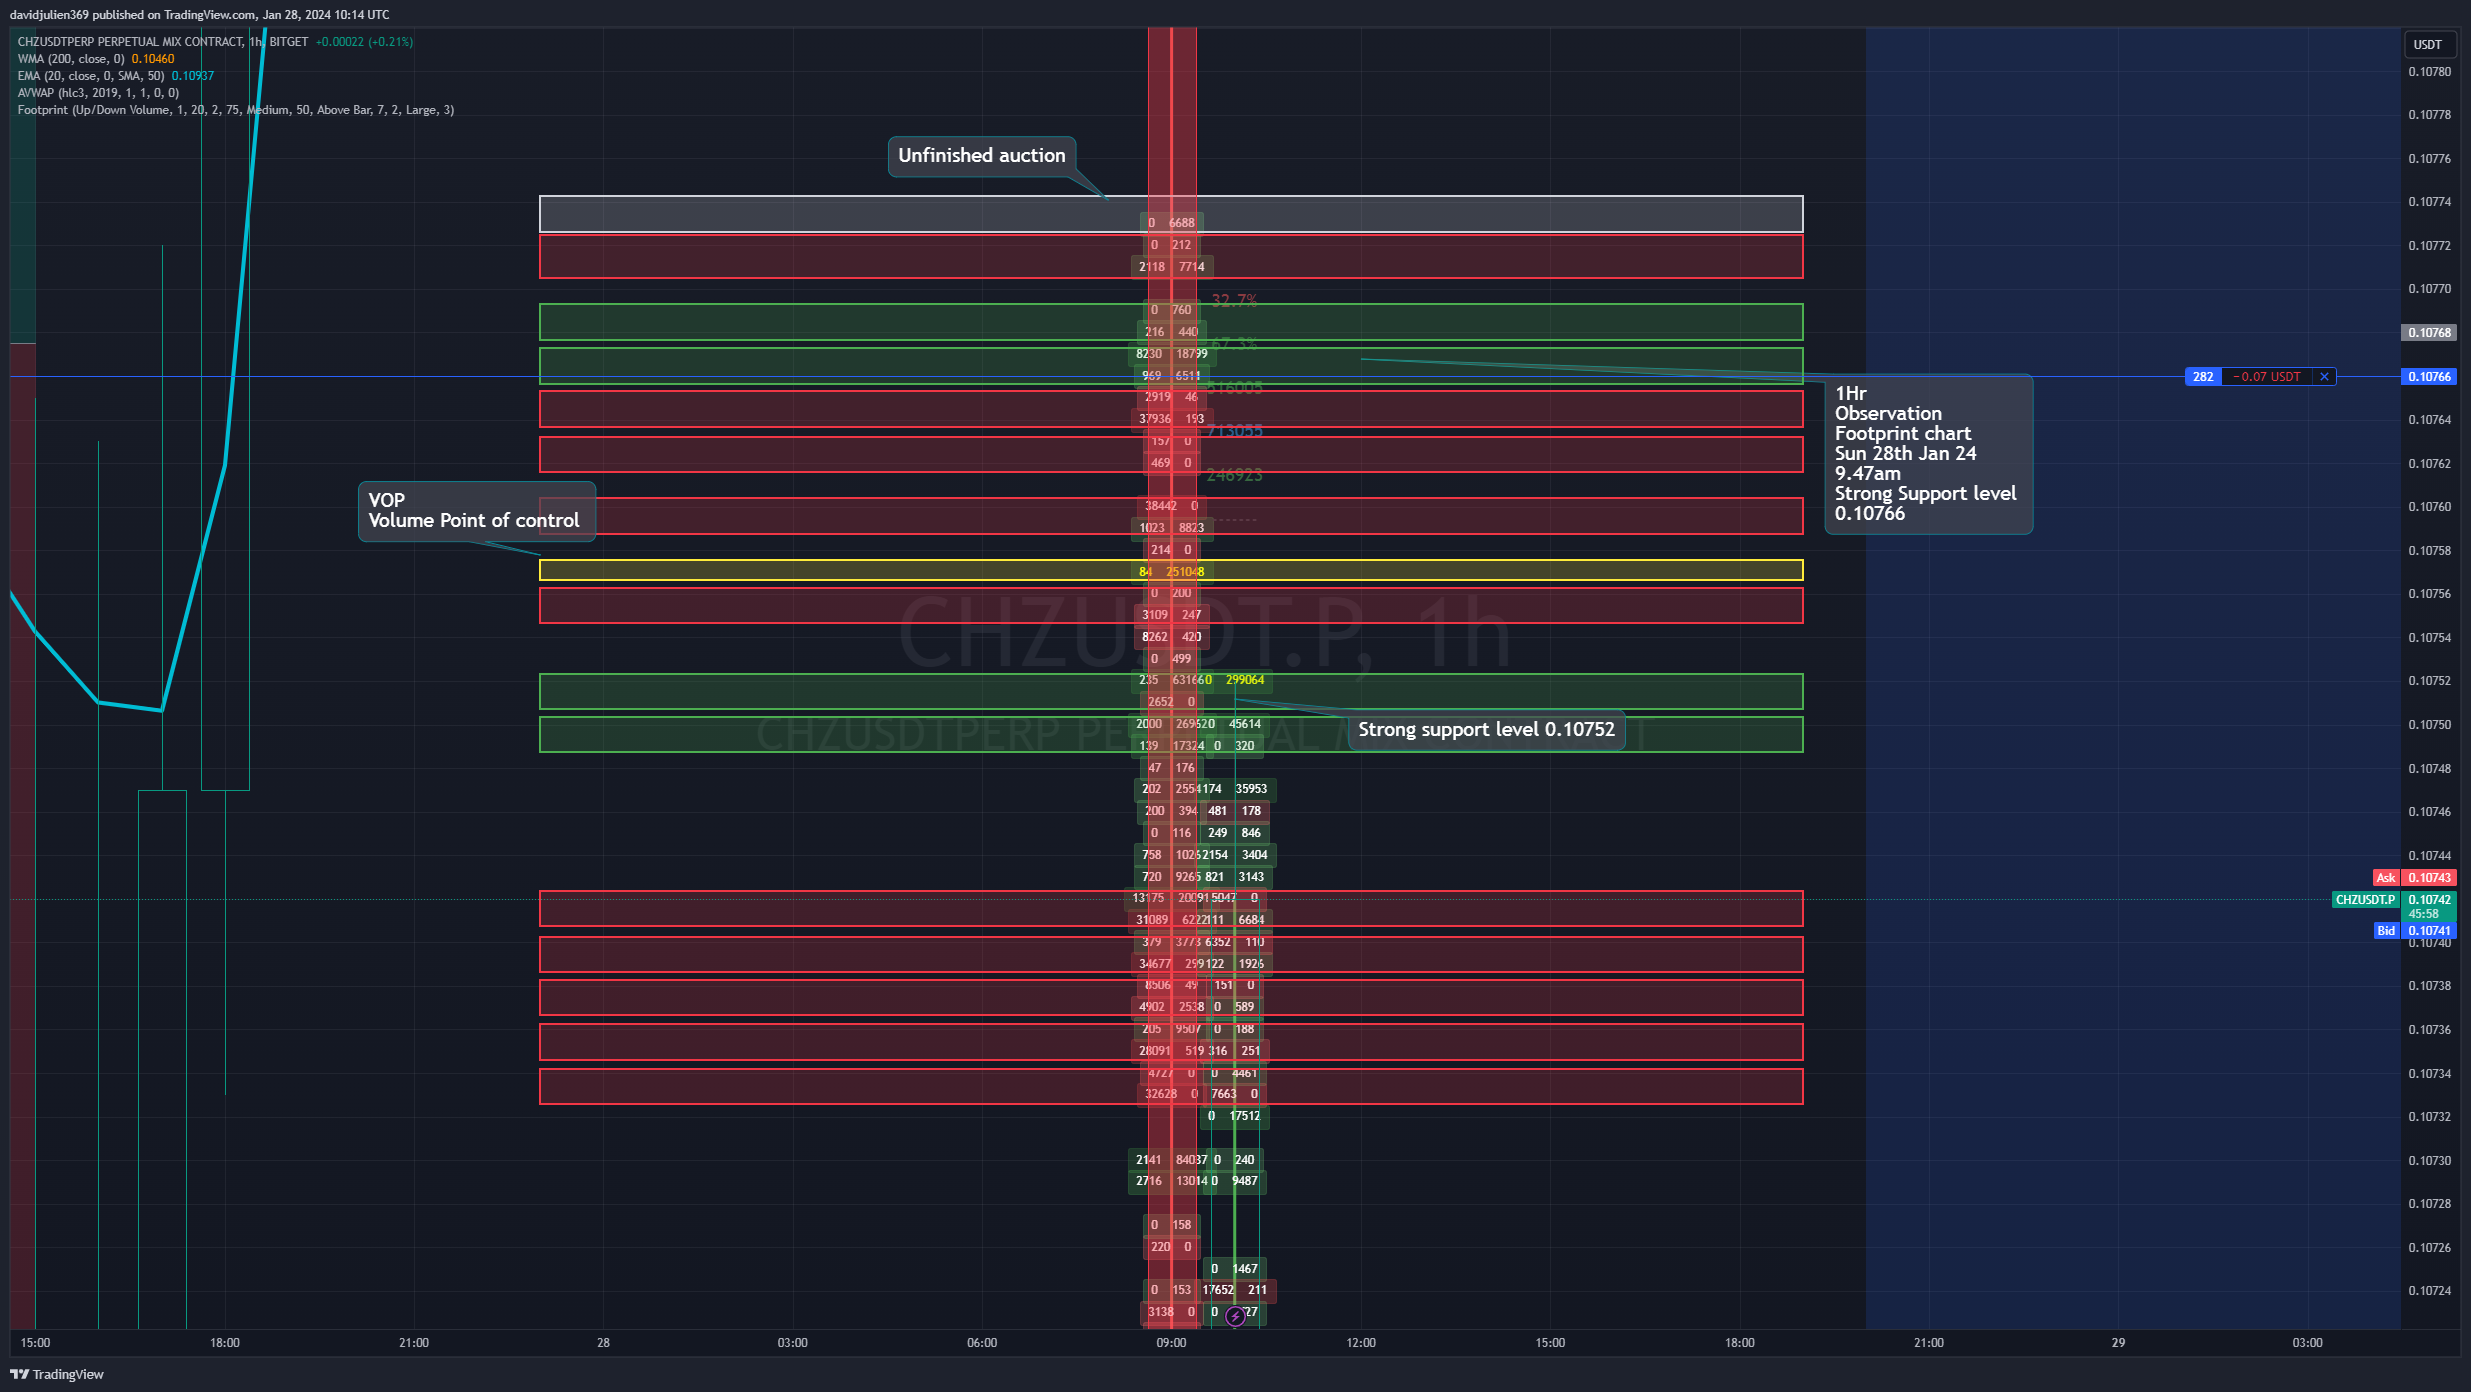2471x1392 pixels.
Task: Click footprint cell 18799
Action: (x=1192, y=354)
